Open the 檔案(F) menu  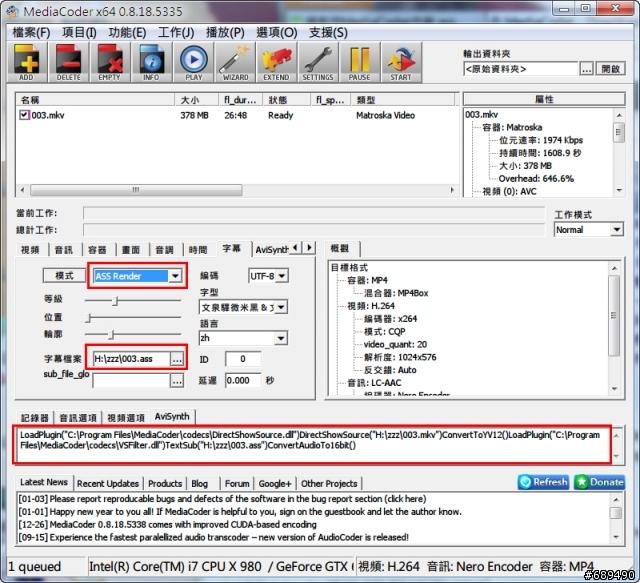point(31,32)
